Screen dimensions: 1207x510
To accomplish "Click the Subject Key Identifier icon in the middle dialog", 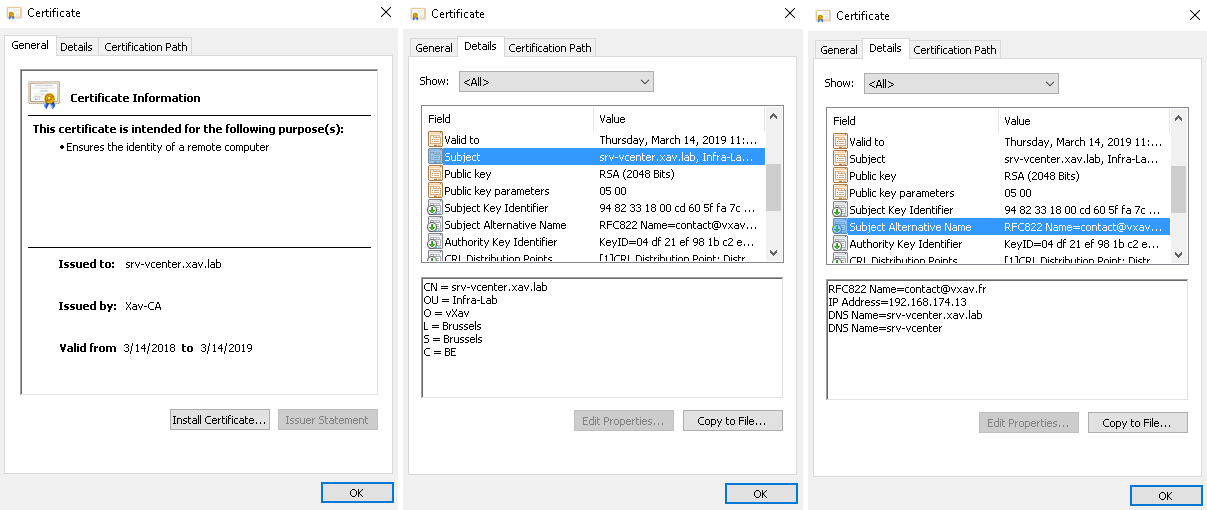I will [x=435, y=208].
